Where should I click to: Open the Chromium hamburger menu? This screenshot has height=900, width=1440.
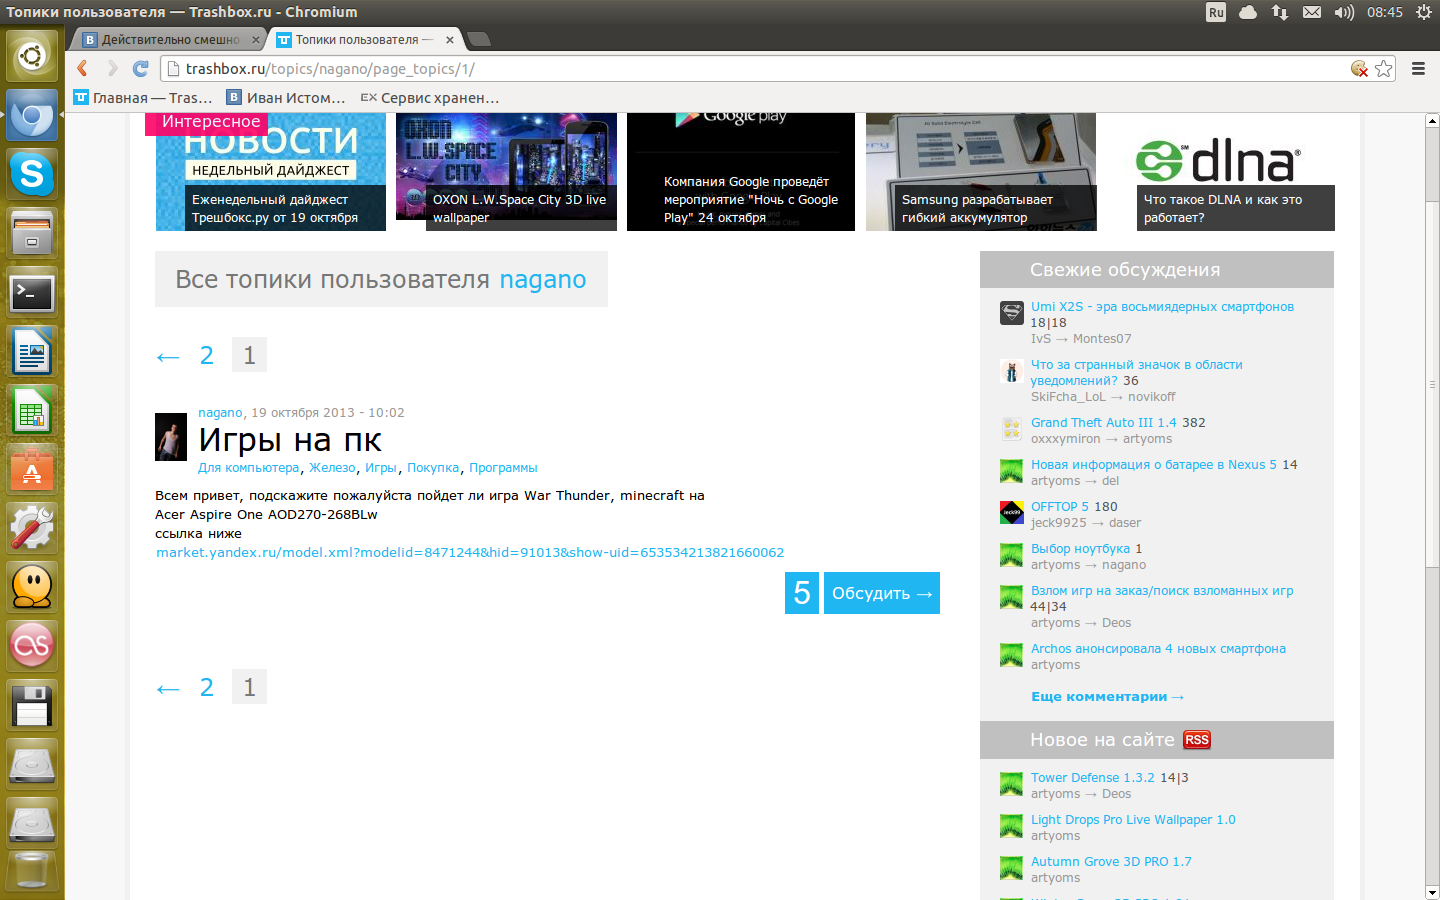pyautogui.click(x=1418, y=68)
